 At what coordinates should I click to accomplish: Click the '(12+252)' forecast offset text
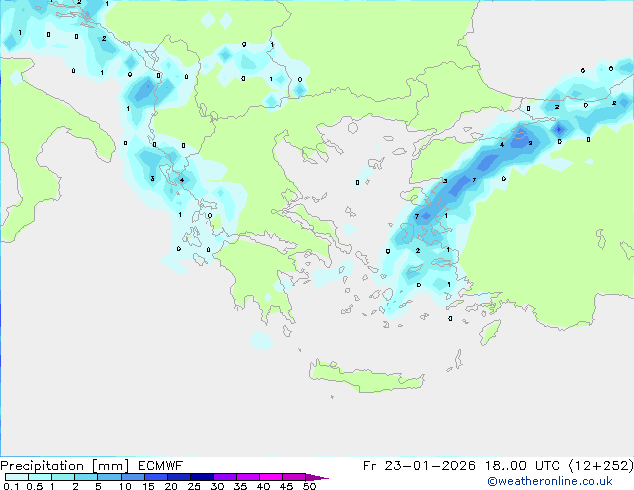tap(601, 466)
